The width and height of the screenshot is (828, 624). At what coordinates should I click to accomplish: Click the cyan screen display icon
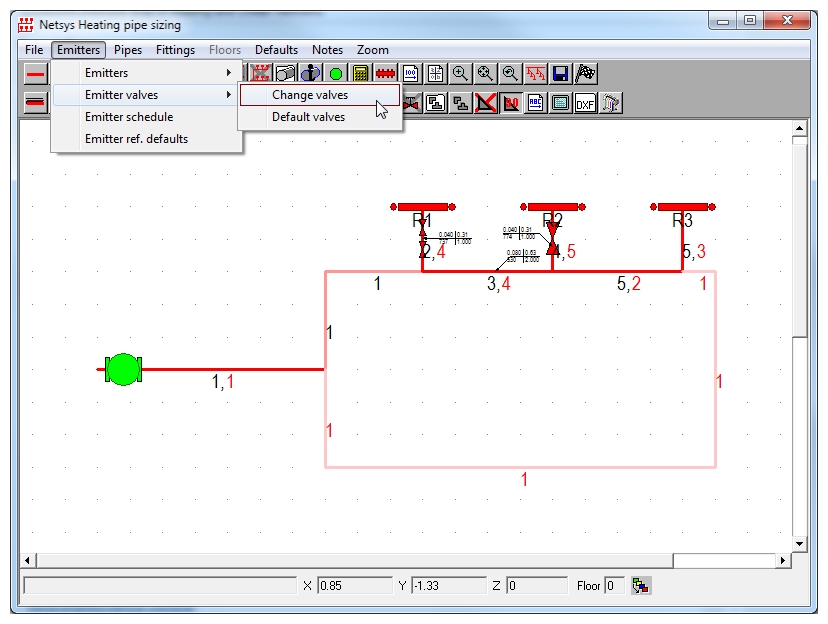[x=560, y=103]
